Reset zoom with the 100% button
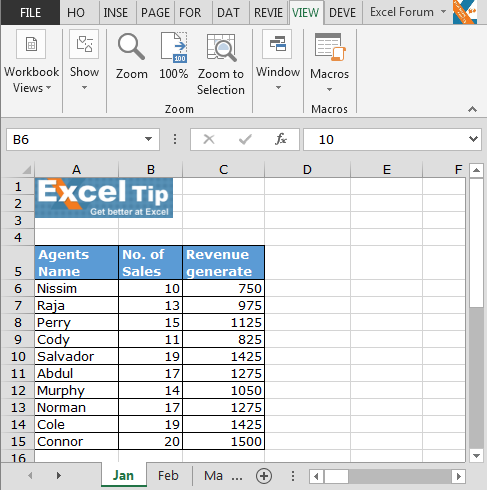The height and width of the screenshot is (490, 487). coord(173,56)
